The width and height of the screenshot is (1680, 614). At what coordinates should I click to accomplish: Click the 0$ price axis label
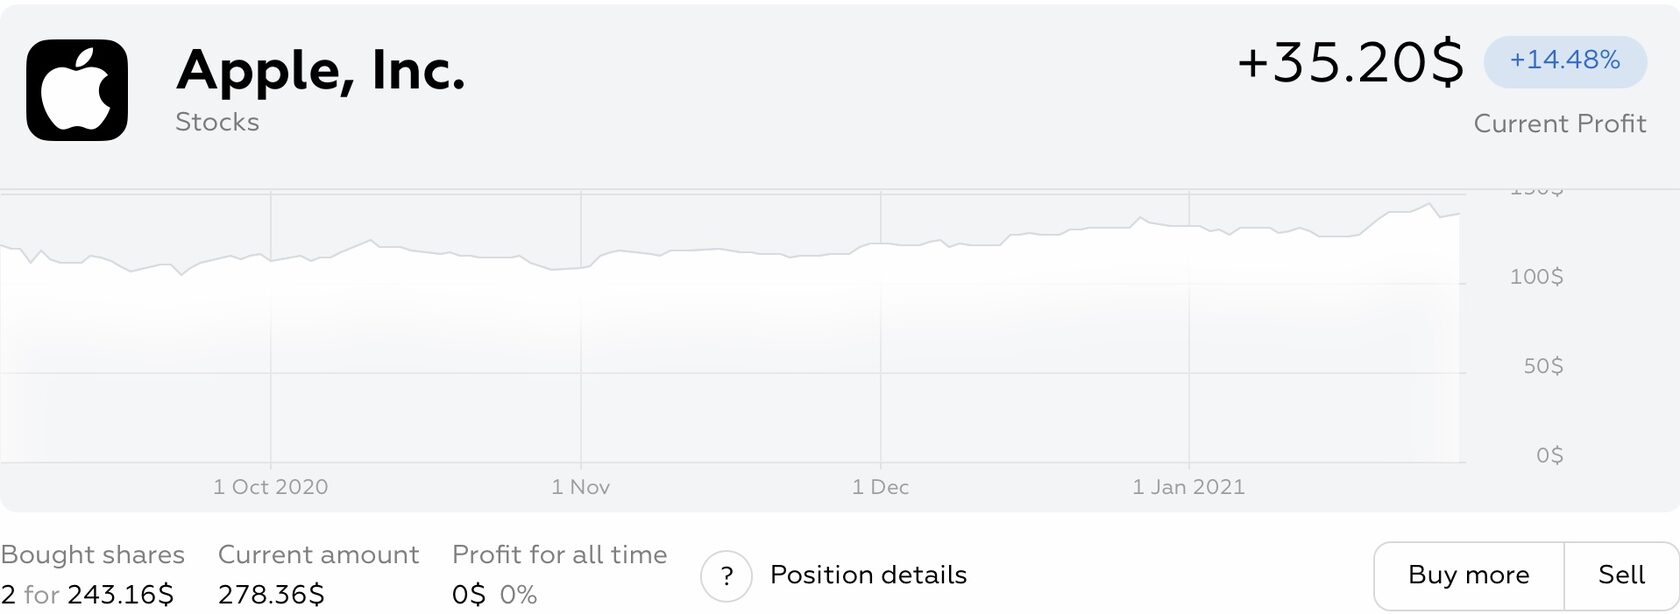click(1549, 456)
